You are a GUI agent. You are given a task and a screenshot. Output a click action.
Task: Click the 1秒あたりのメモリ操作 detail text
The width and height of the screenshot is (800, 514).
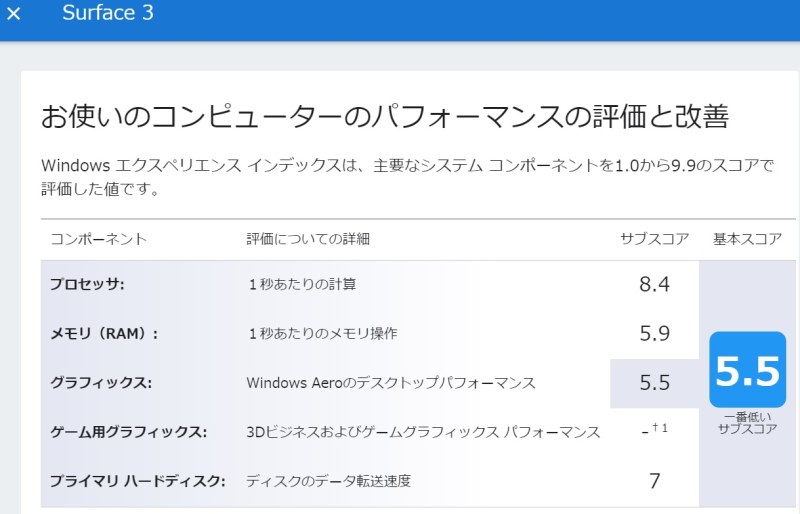[322, 334]
